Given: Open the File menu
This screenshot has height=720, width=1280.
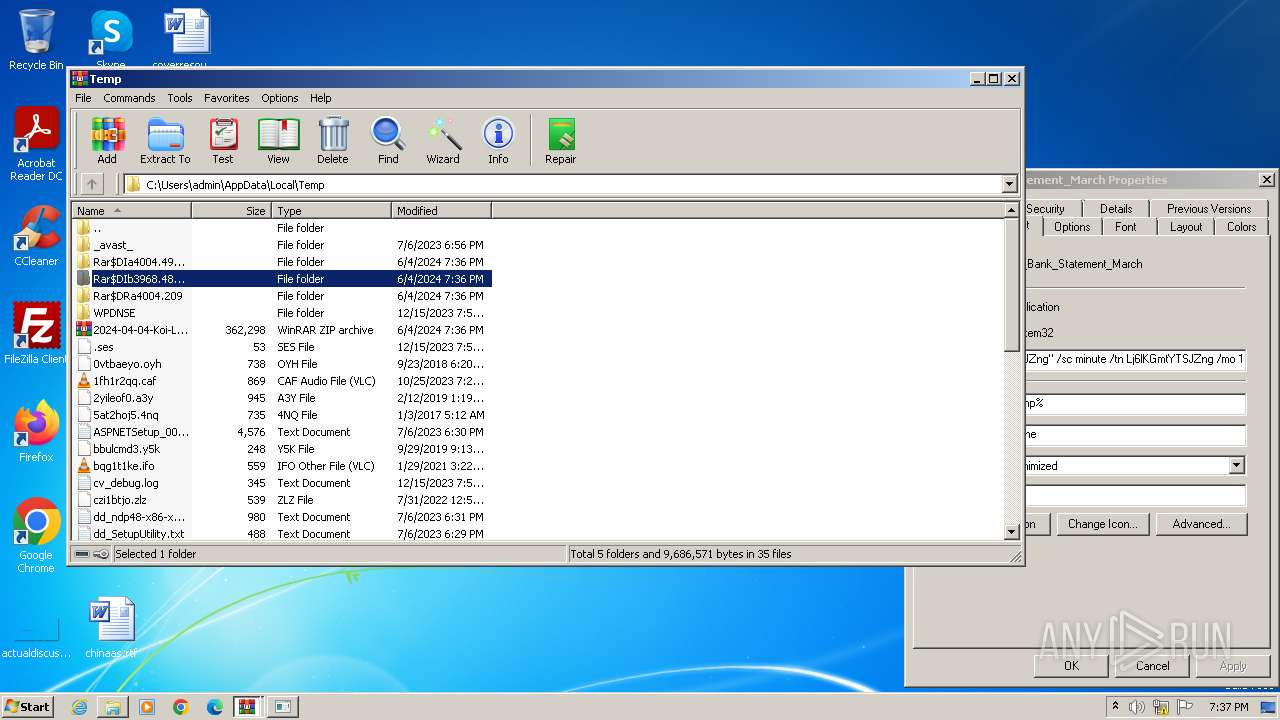Looking at the screenshot, I should (x=83, y=98).
